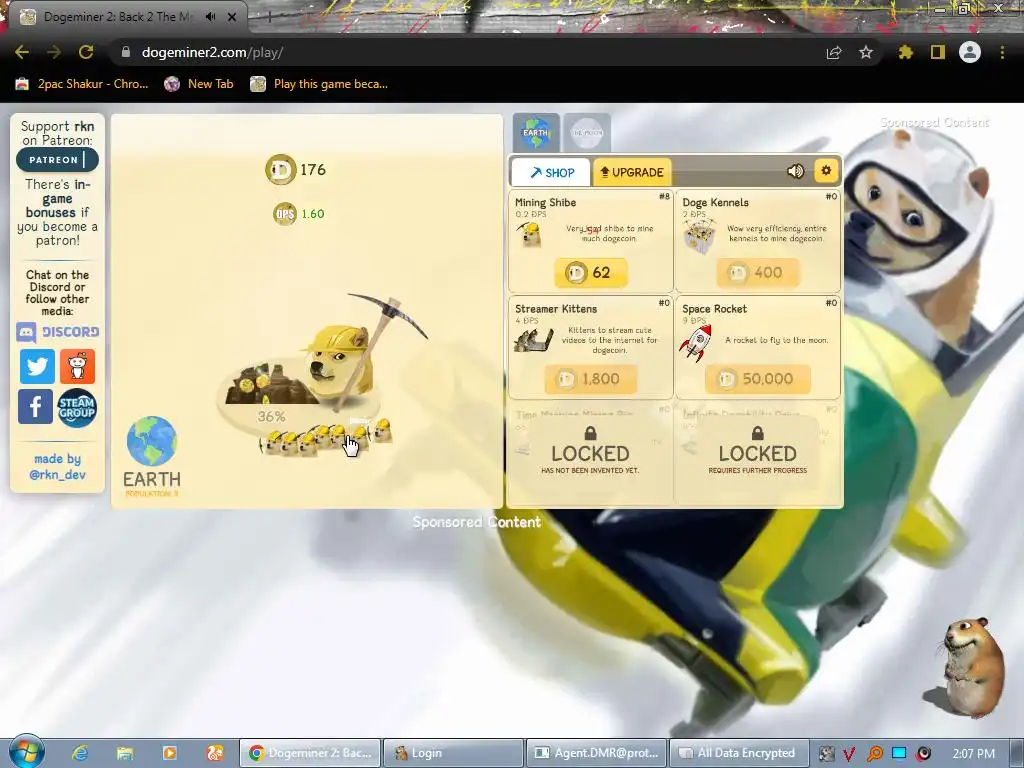This screenshot has height=768, width=1024.
Task: Open the Steam Group icon
Action: point(77,408)
